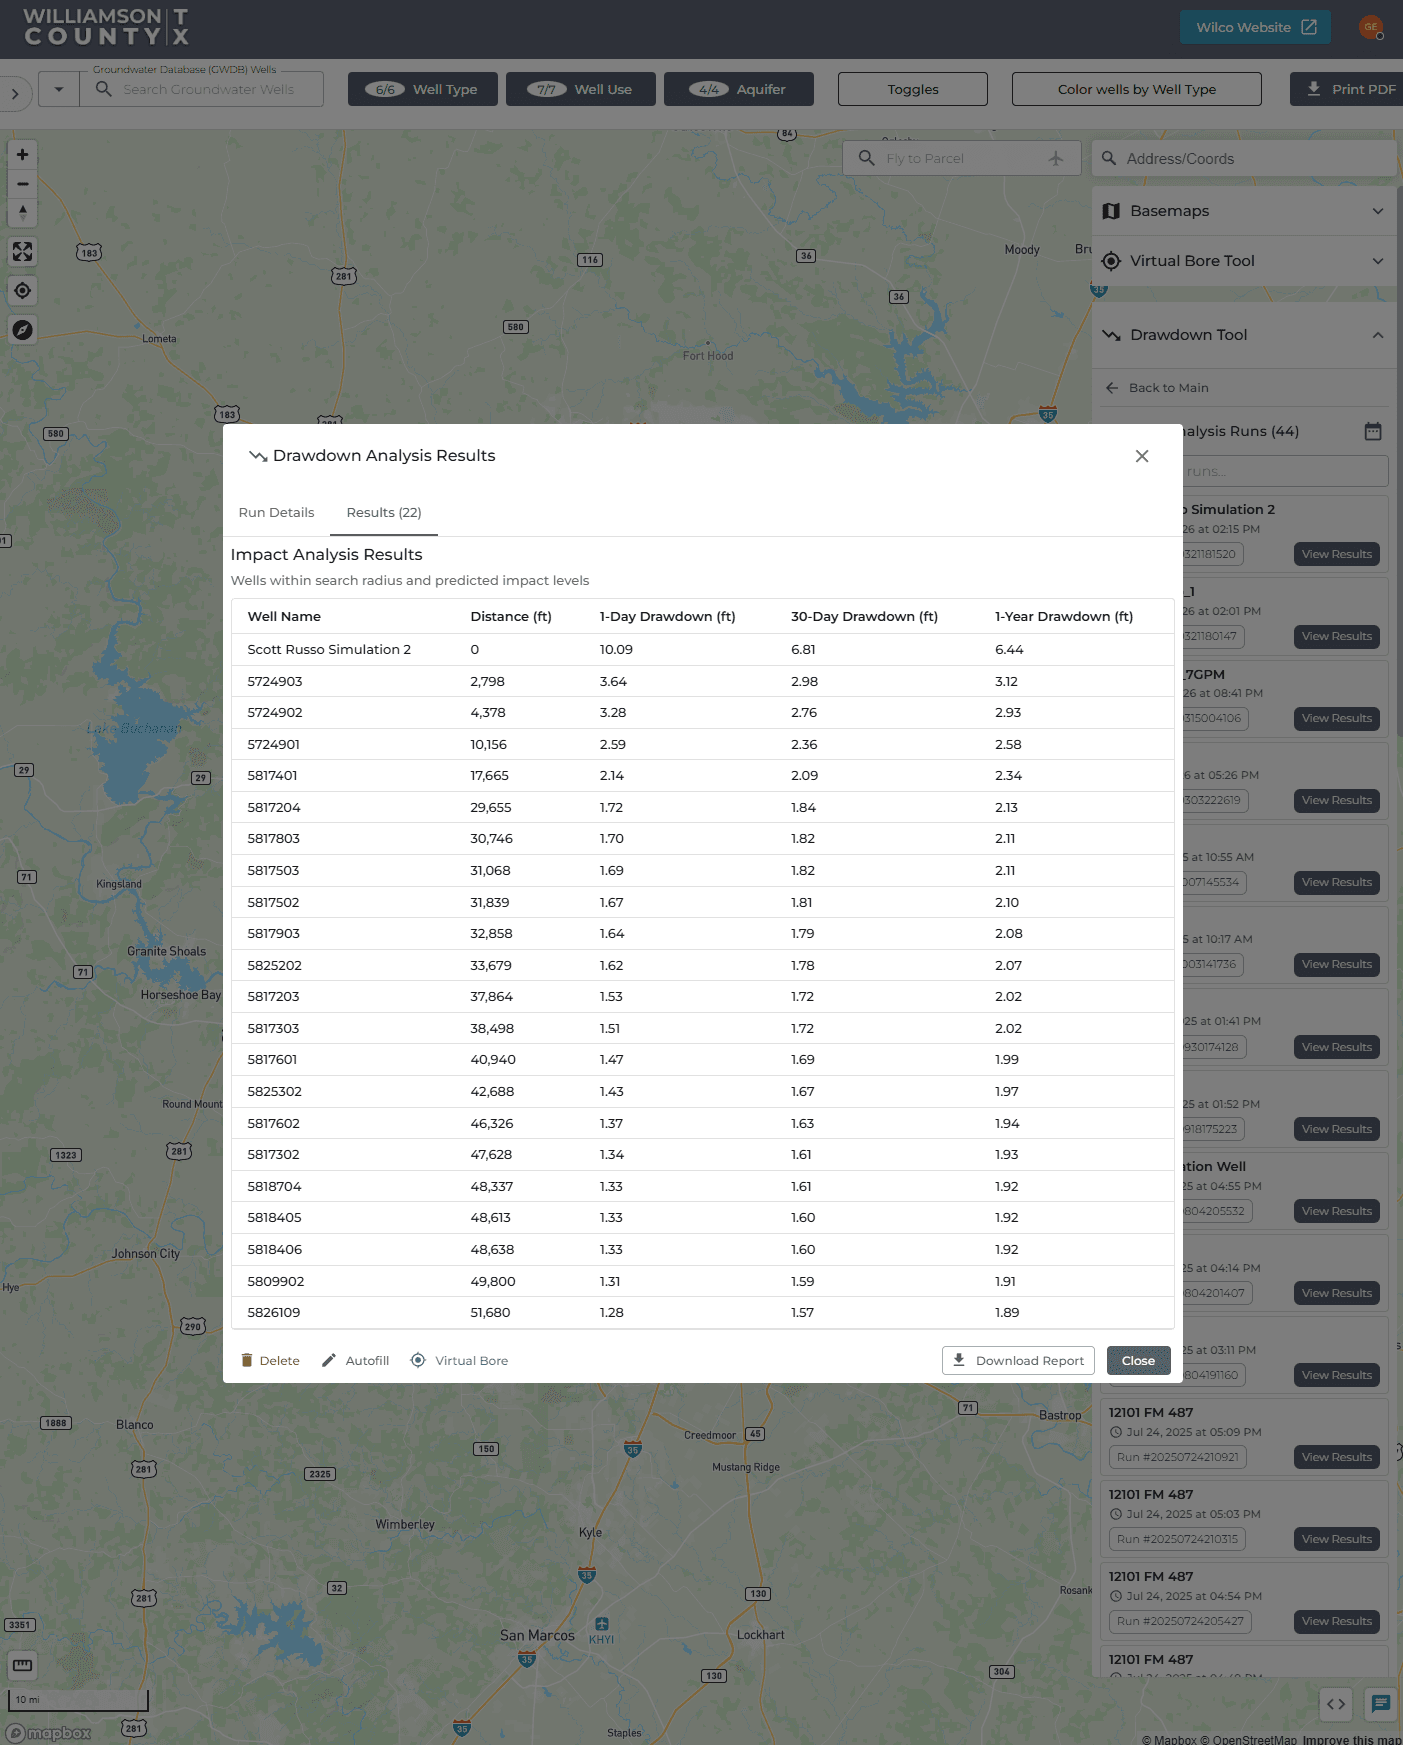Open the chat feedback icon
Image resolution: width=1403 pixels, height=1745 pixels.
pyautogui.click(x=1381, y=1704)
